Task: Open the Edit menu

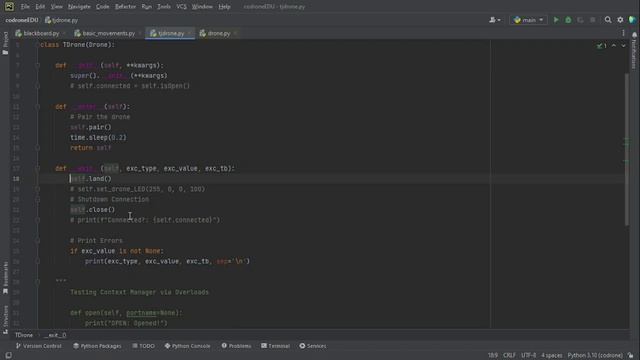Action: pyautogui.click(x=40, y=7)
